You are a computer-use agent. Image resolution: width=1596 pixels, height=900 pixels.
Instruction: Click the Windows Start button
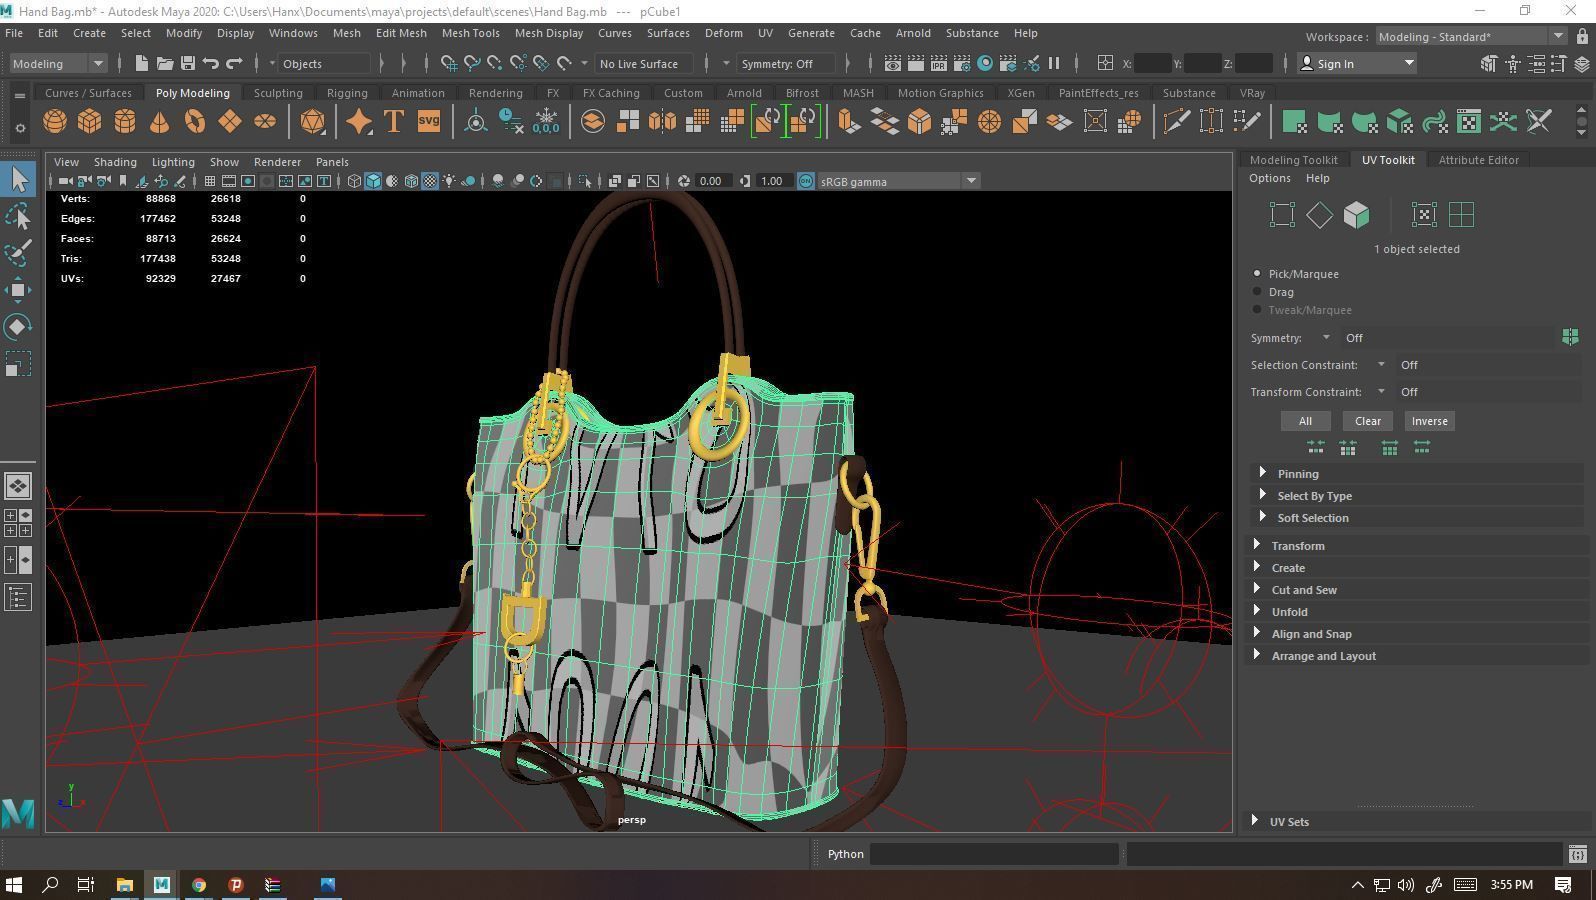(x=14, y=884)
